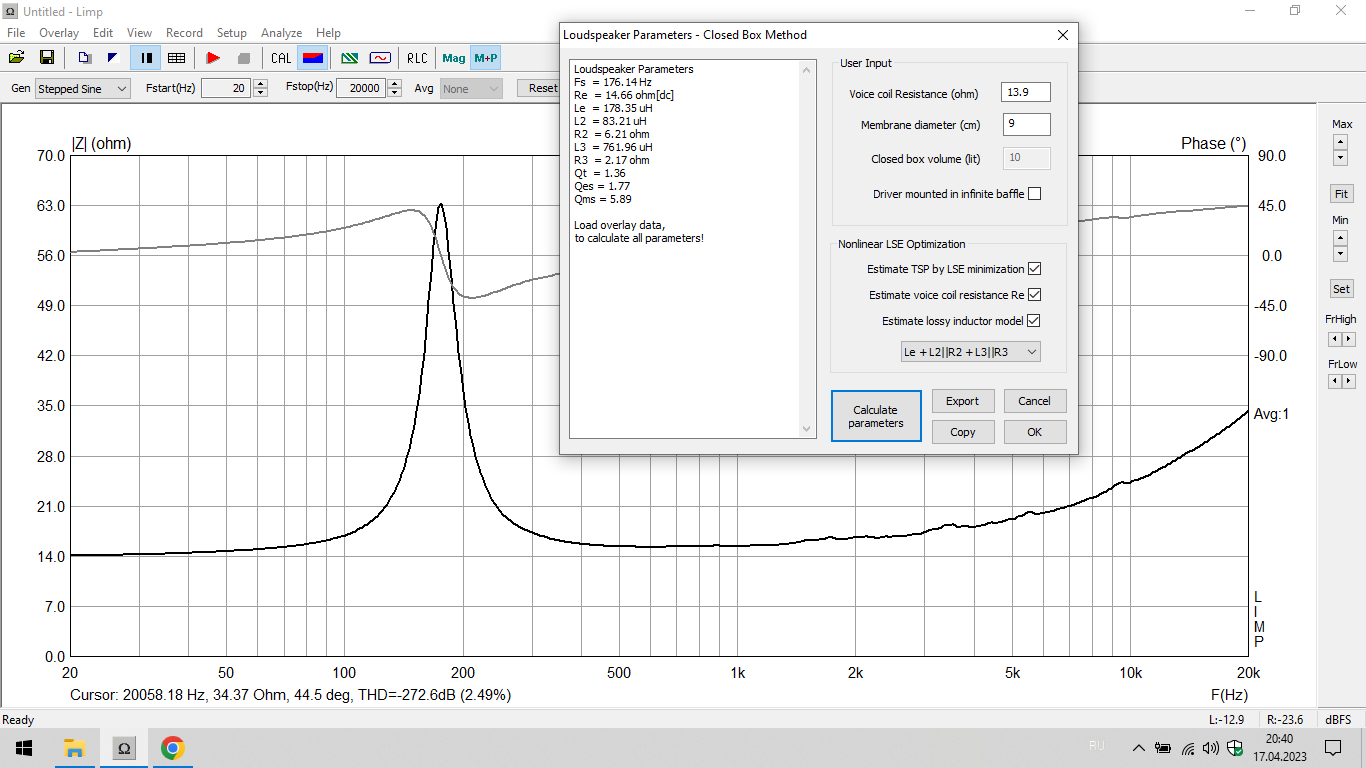This screenshot has height=768, width=1366.
Task: Switch to Mag view toolbar button
Action: point(454,58)
